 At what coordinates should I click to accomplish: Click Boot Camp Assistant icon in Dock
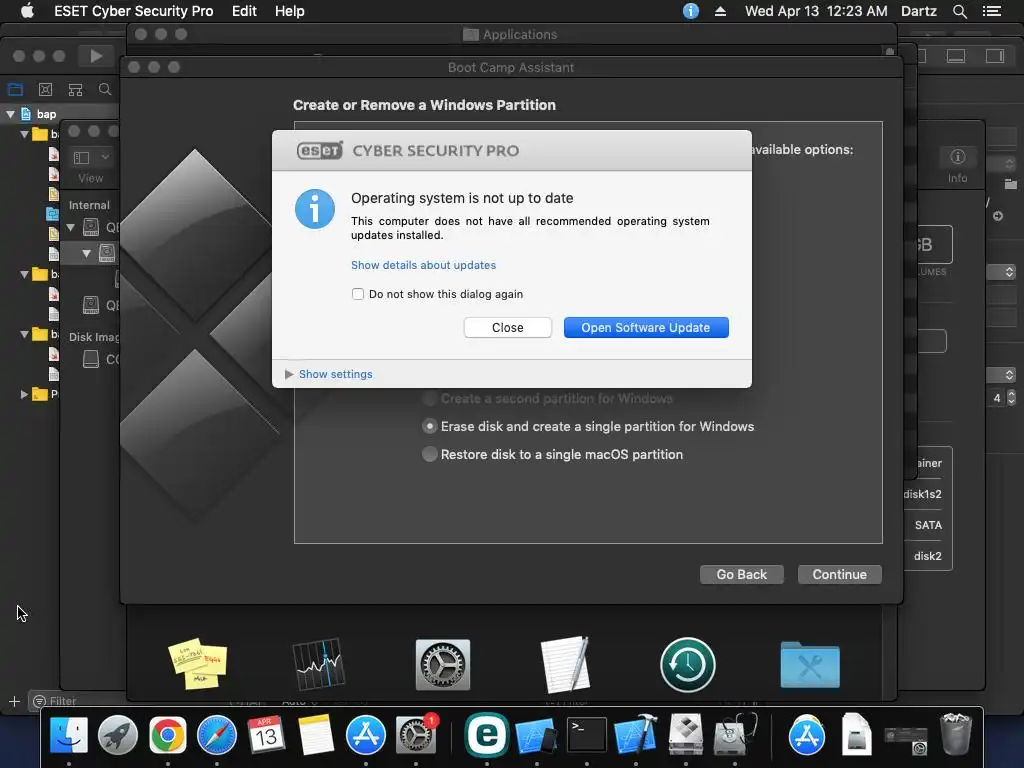[x=685, y=735]
